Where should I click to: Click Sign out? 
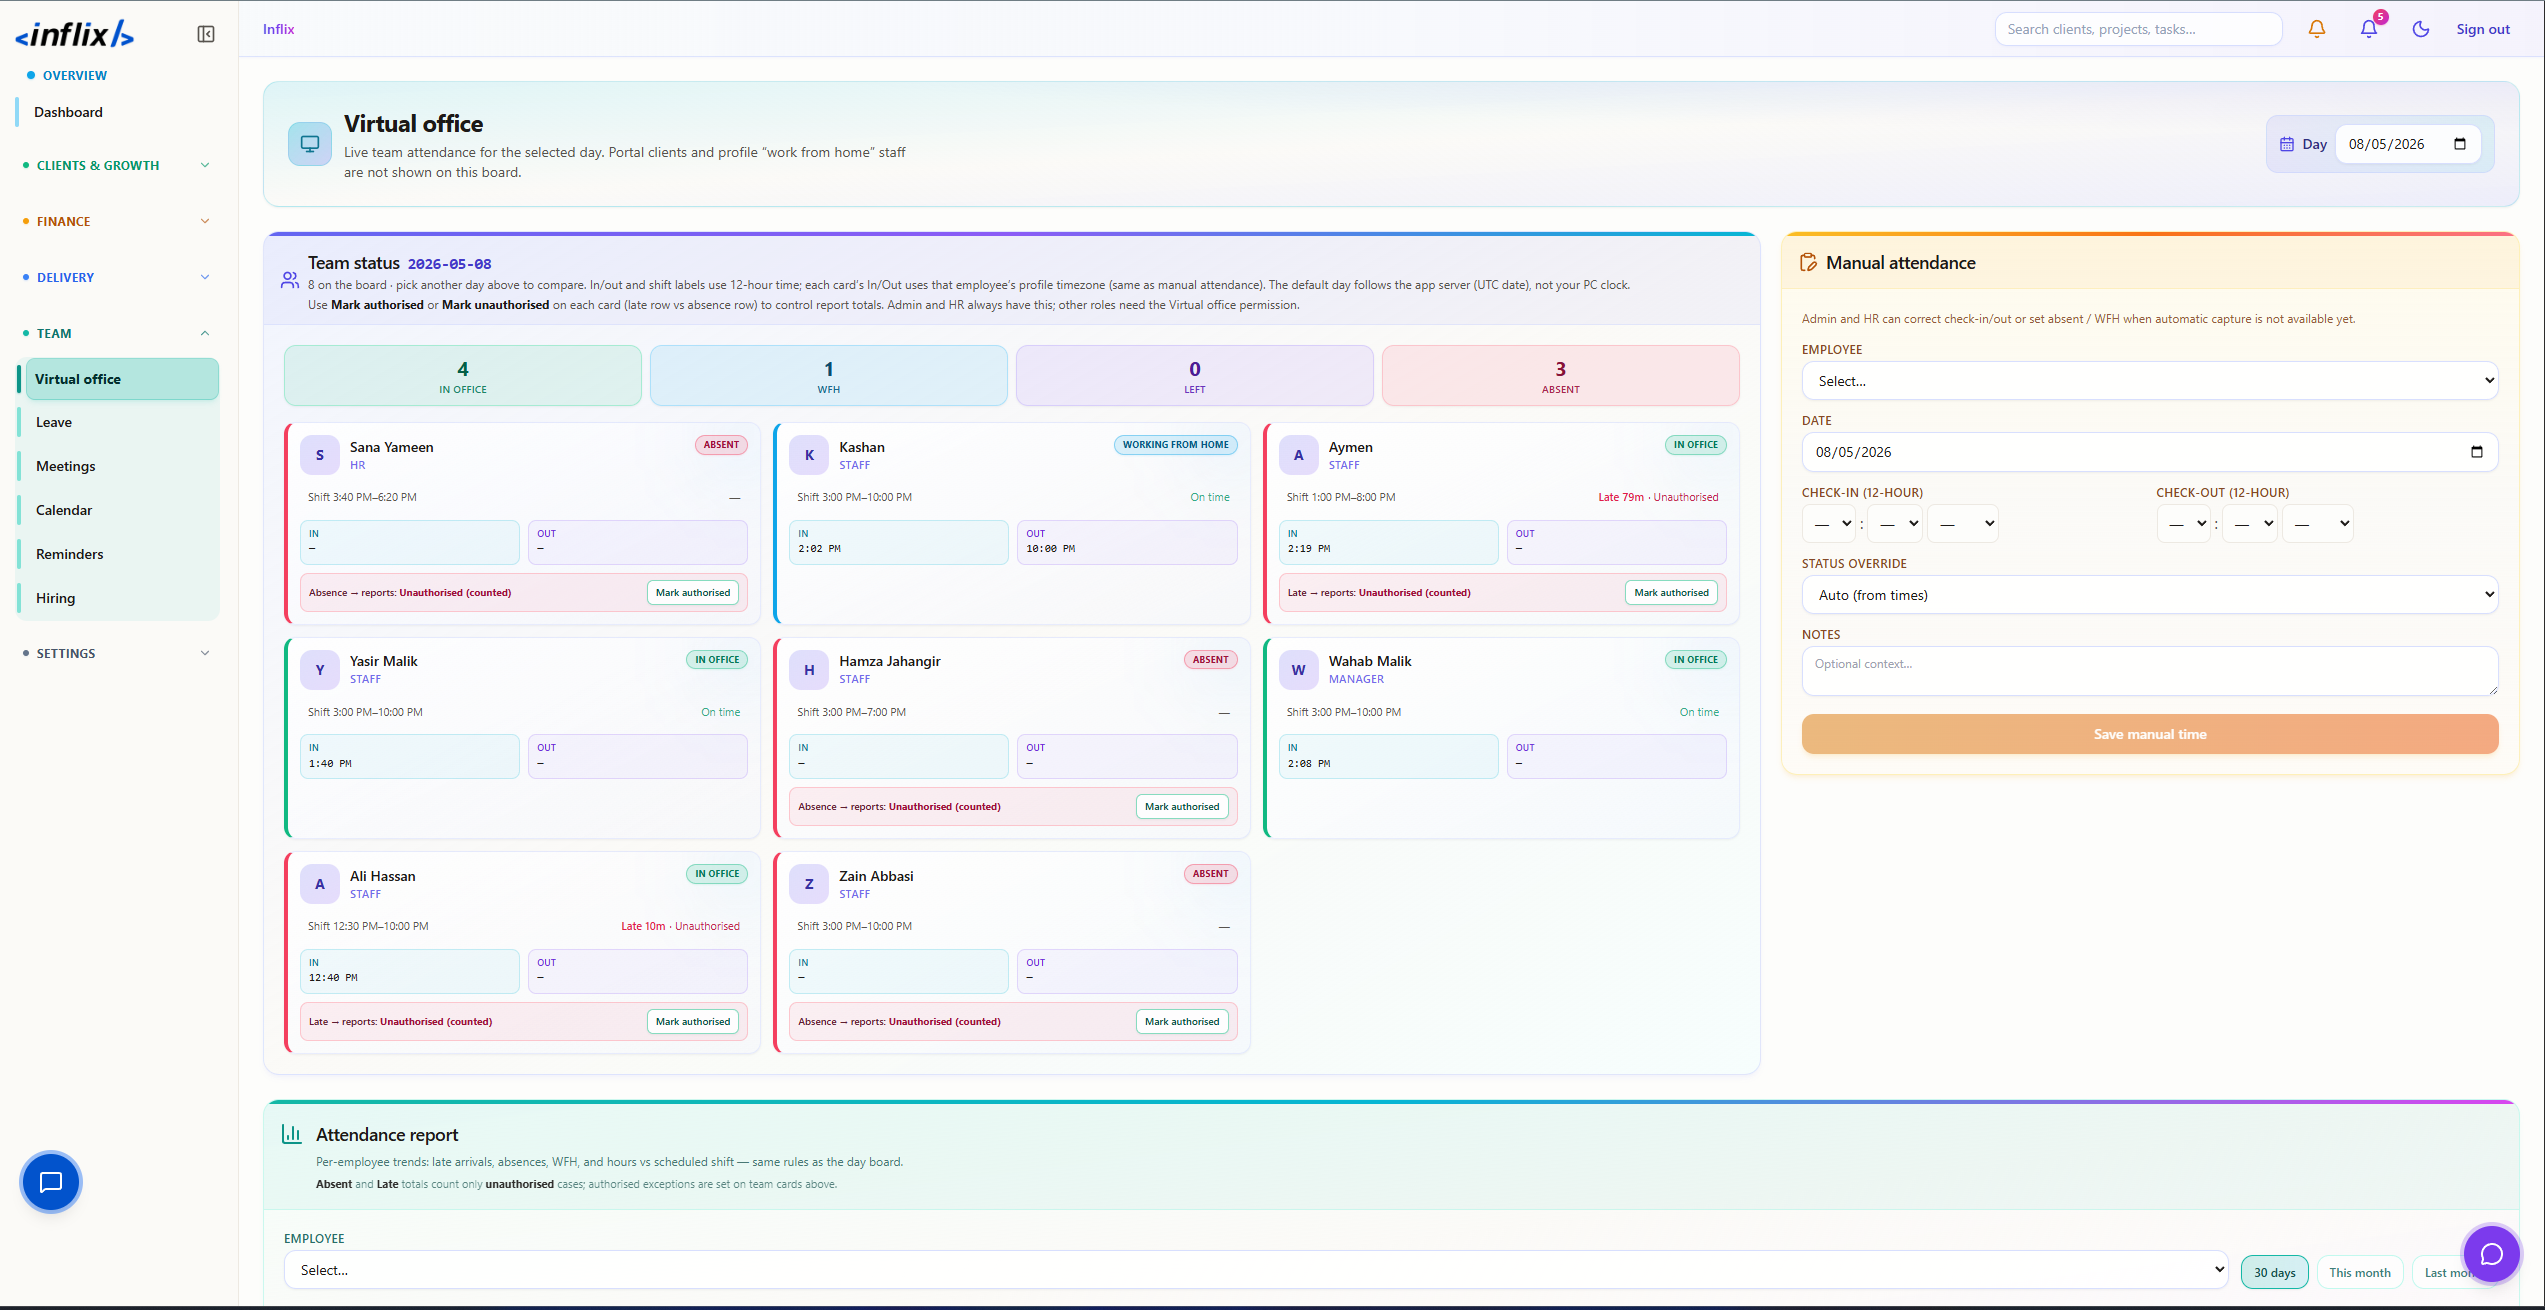pos(2483,29)
